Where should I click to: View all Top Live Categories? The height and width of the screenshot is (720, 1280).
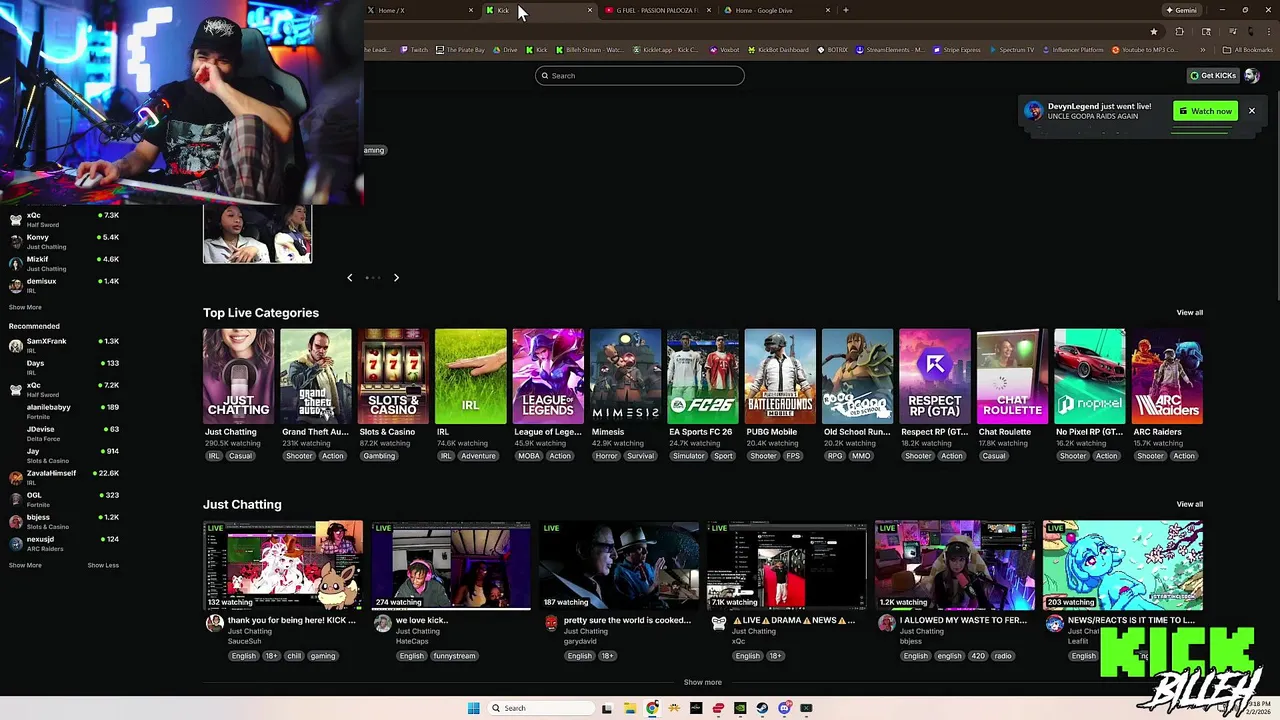[1189, 312]
